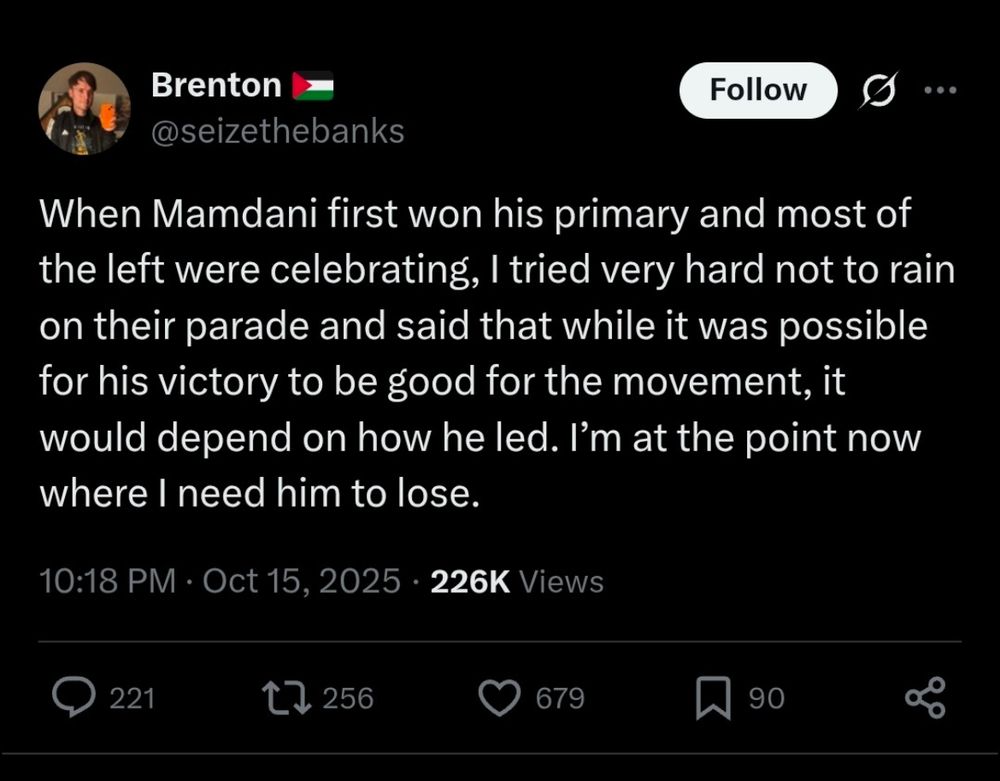Open Brenton's profile picture
The height and width of the screenshot is (781, 1000).
(x=84, y=108)
